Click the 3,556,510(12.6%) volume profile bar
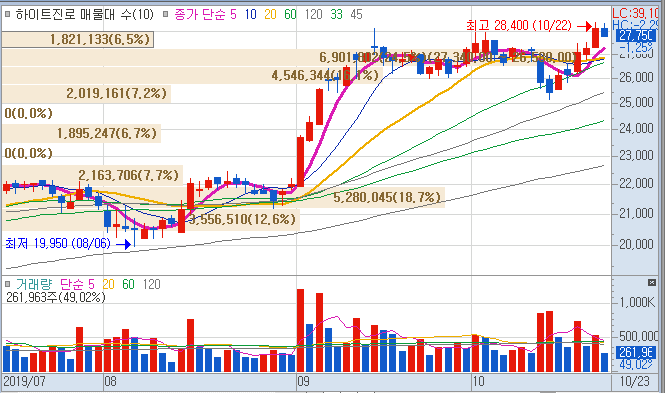Viewport: 665px width, 393px height. (151, 220)
